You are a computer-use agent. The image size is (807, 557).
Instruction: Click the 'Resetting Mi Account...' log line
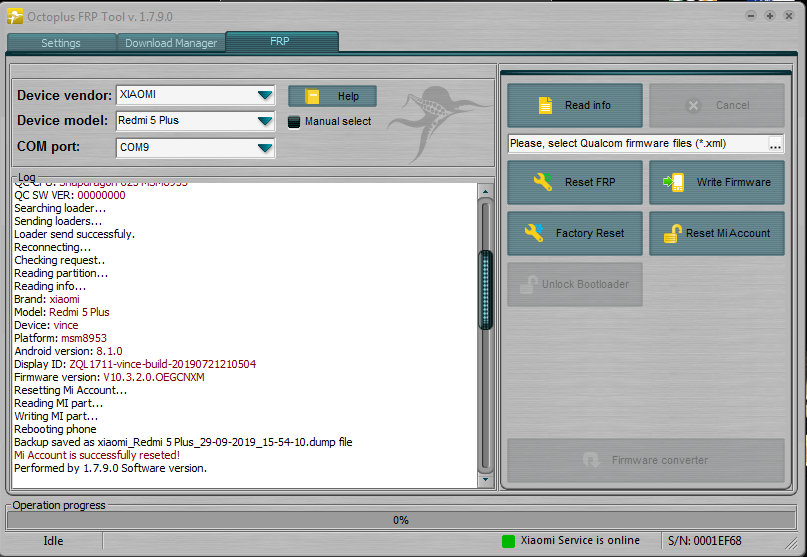(x=71, y=390)
